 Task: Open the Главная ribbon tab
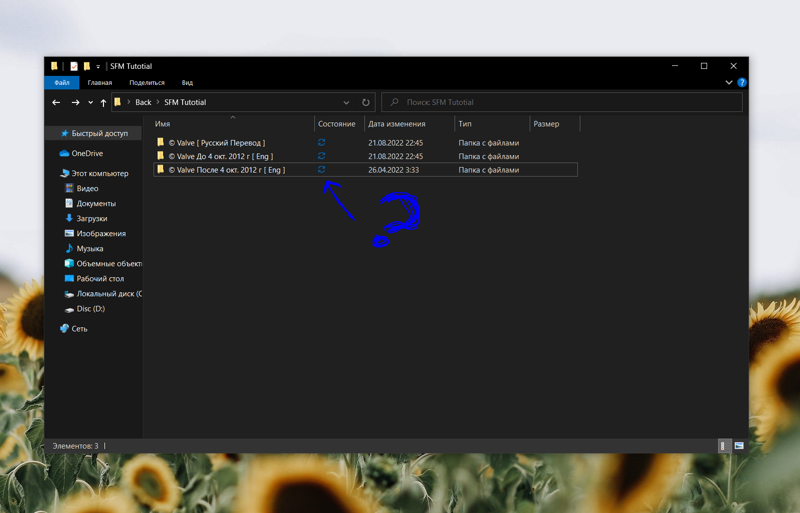[99, 82]
